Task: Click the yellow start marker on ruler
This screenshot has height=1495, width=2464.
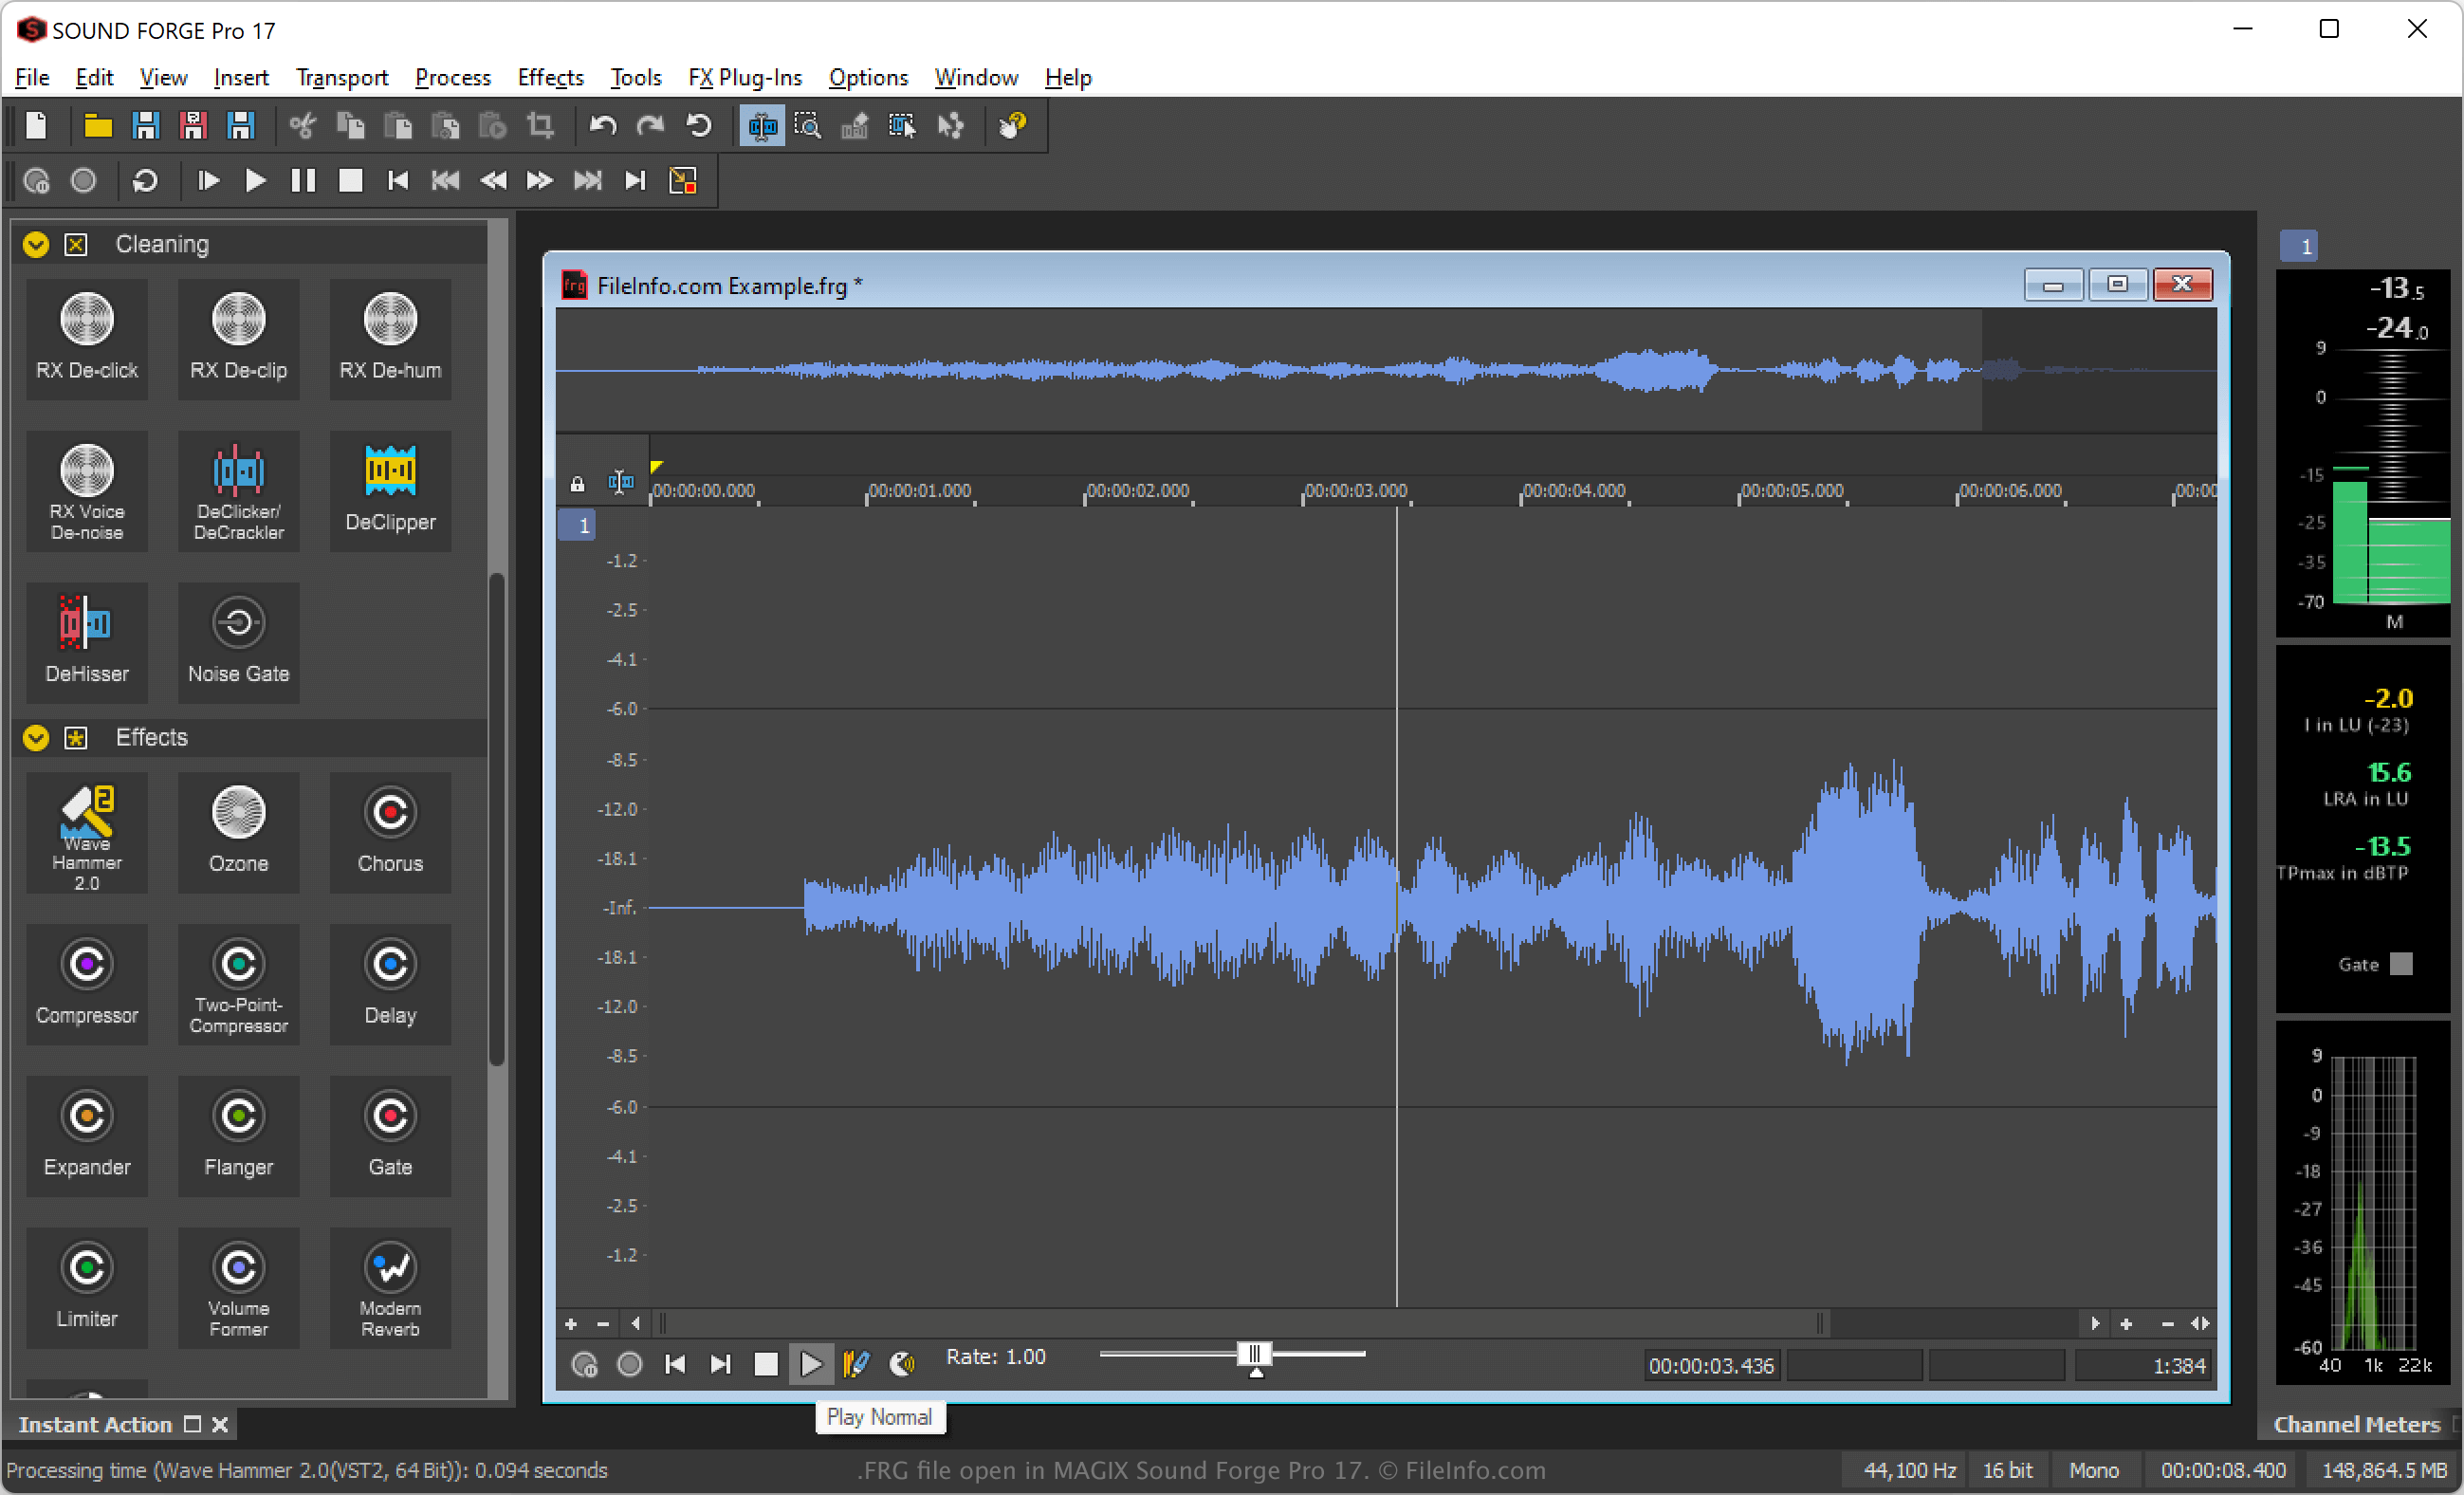Action: point(656,466)
